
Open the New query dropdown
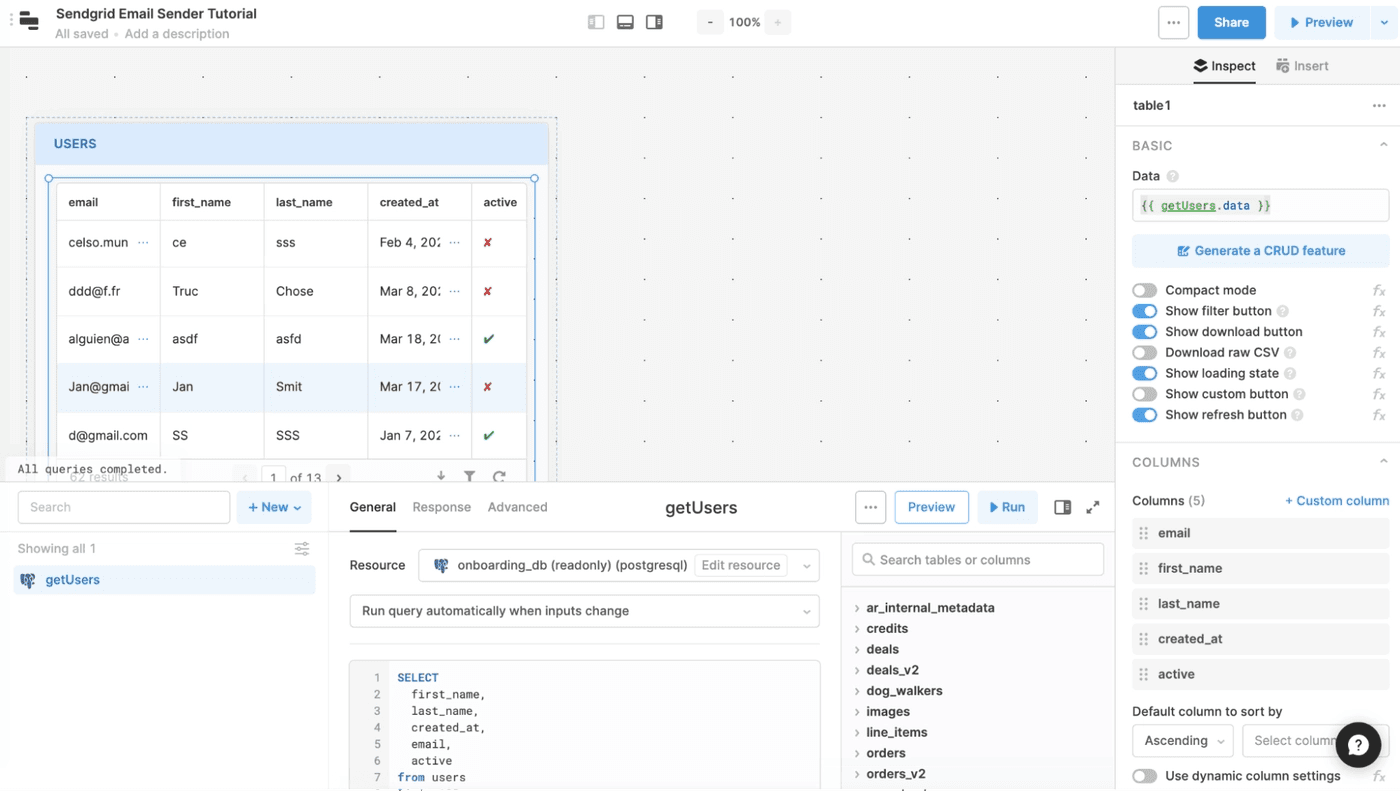pos(273,507)
